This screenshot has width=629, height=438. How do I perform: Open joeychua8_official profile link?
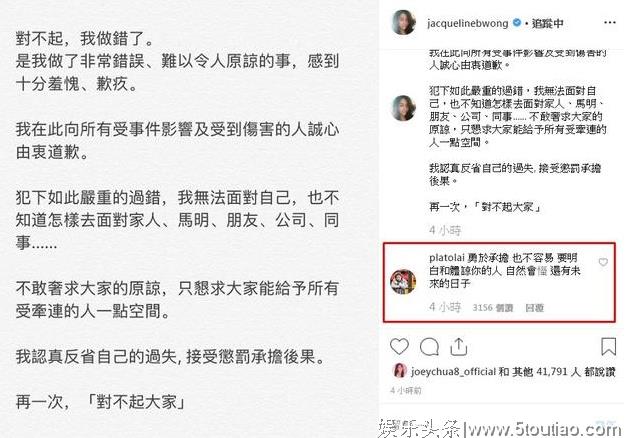pyautogui.click(x=453, y=372)
